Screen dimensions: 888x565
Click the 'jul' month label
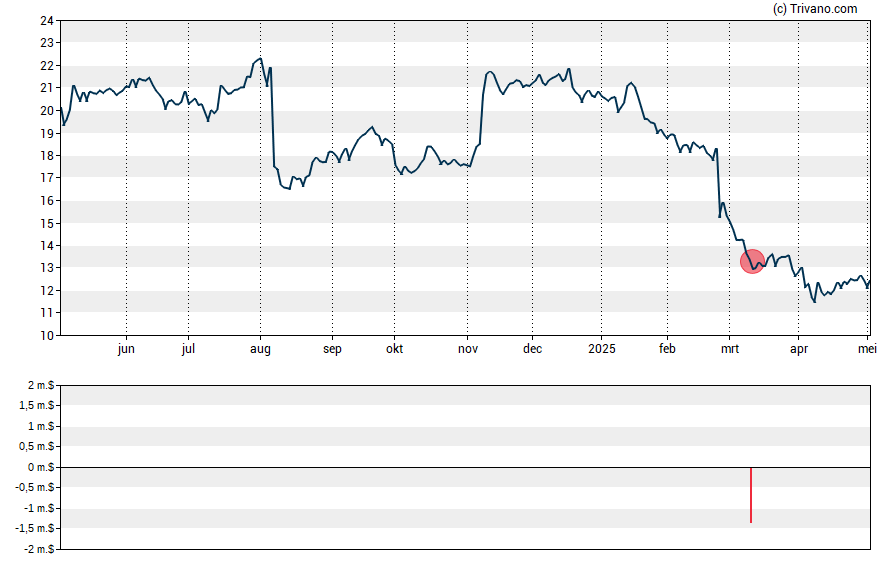189,349
